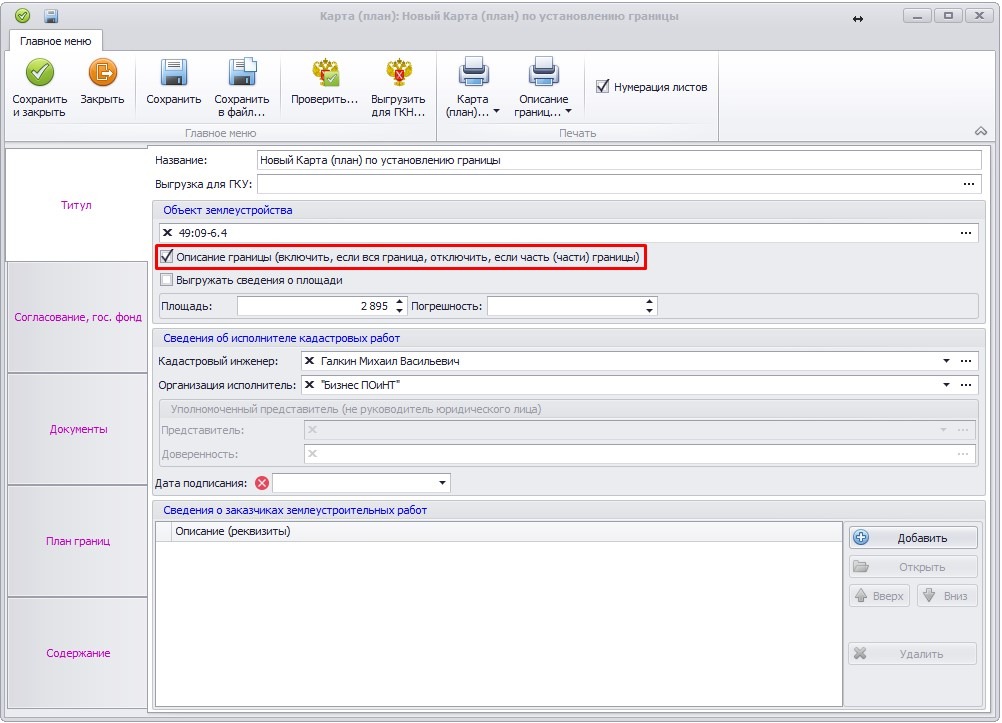Toggle the Нумерация листов checkbox
The image size is (1002, 723).
[602, 87]
